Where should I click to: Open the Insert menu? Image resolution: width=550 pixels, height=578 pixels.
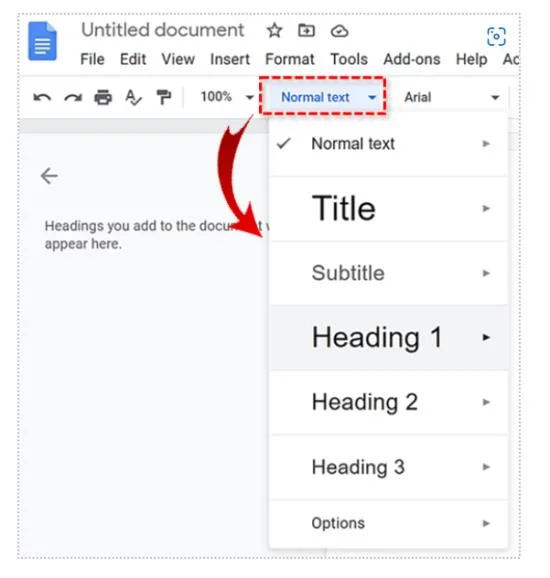[230, 59]
